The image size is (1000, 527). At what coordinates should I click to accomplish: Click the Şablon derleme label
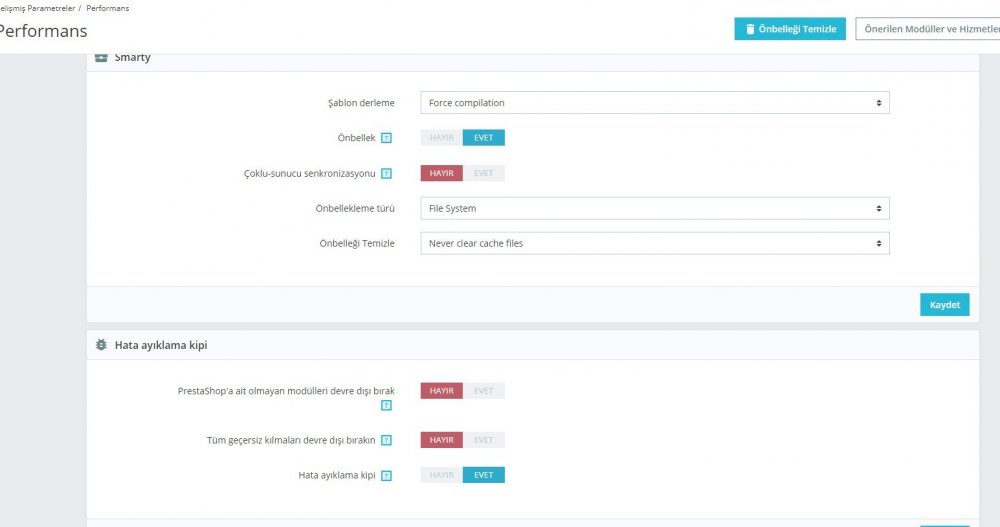(x=361, y=103)
